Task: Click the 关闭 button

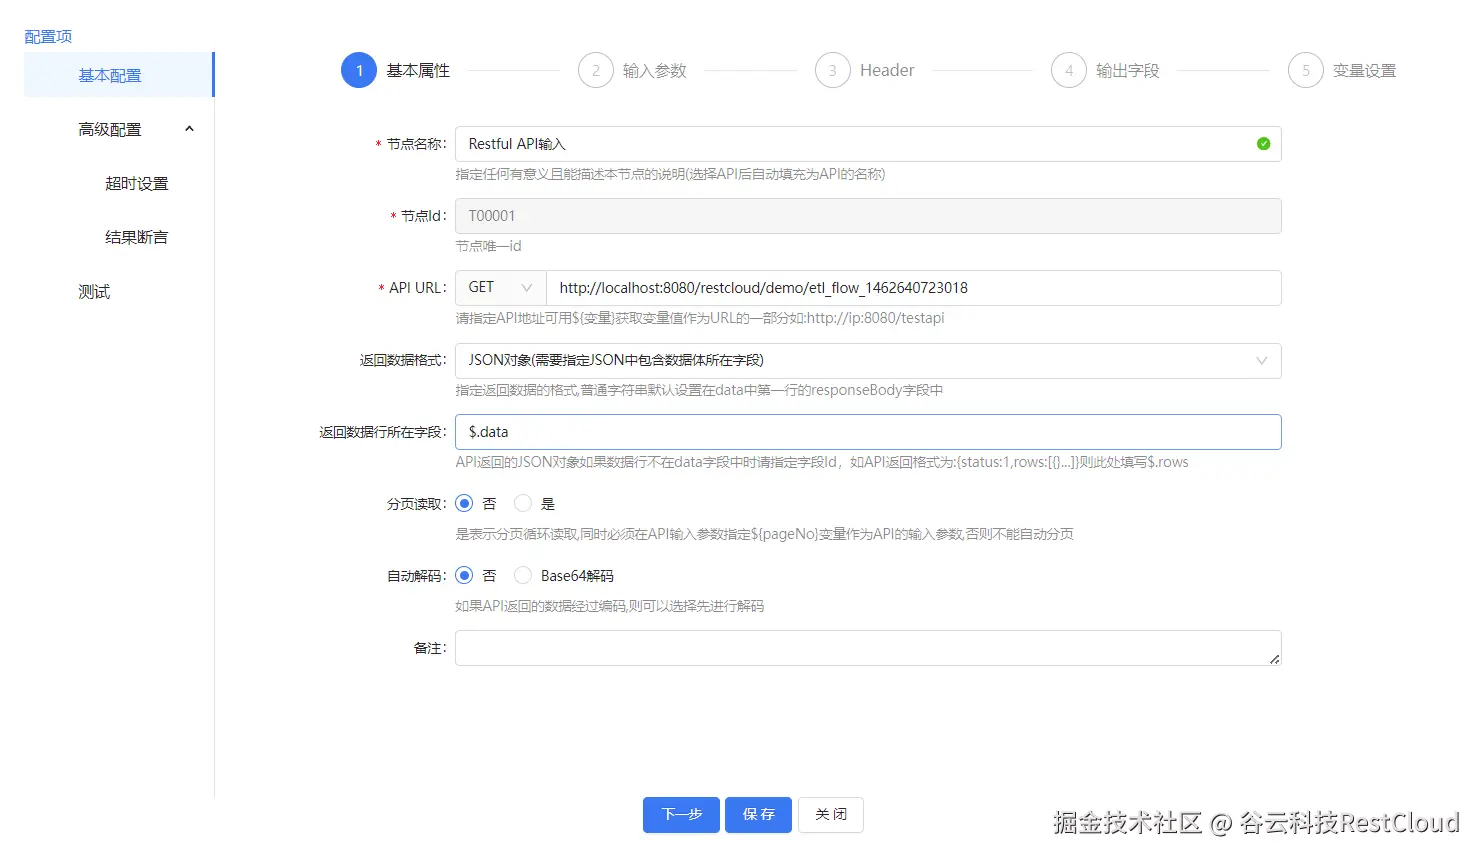Action: pyautogui.click(x=830, y=815)
